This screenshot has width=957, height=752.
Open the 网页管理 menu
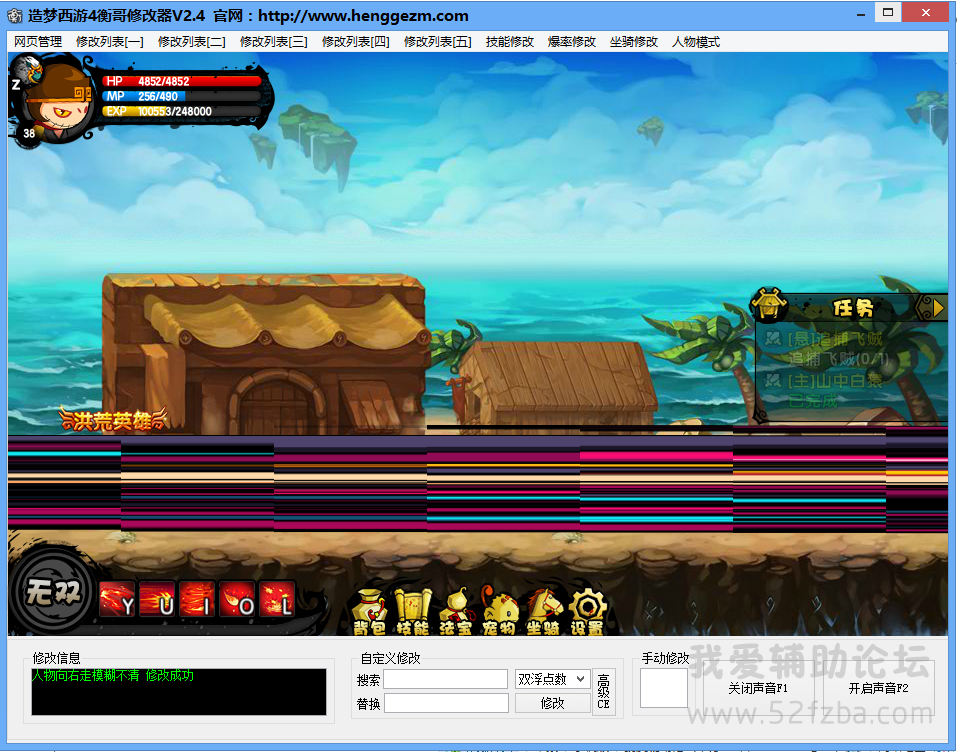click(x=38, y=42)
